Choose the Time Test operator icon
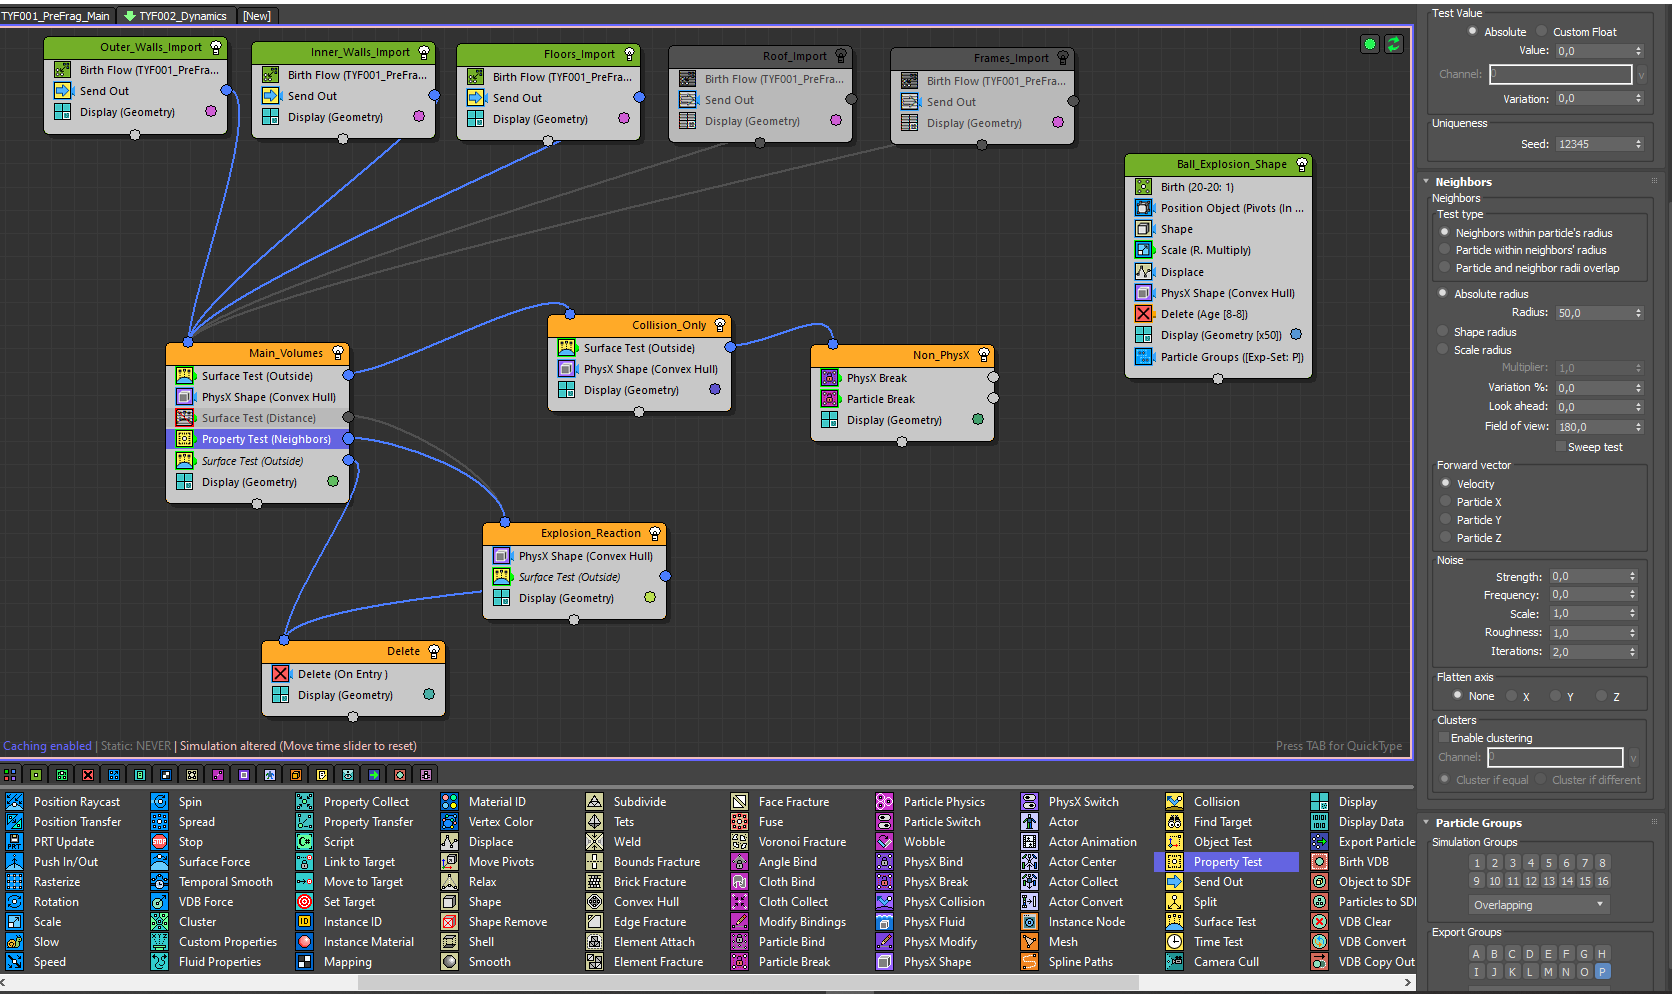The width and height of the screenshot is (1672, 994). click(x=1175, y=941)
